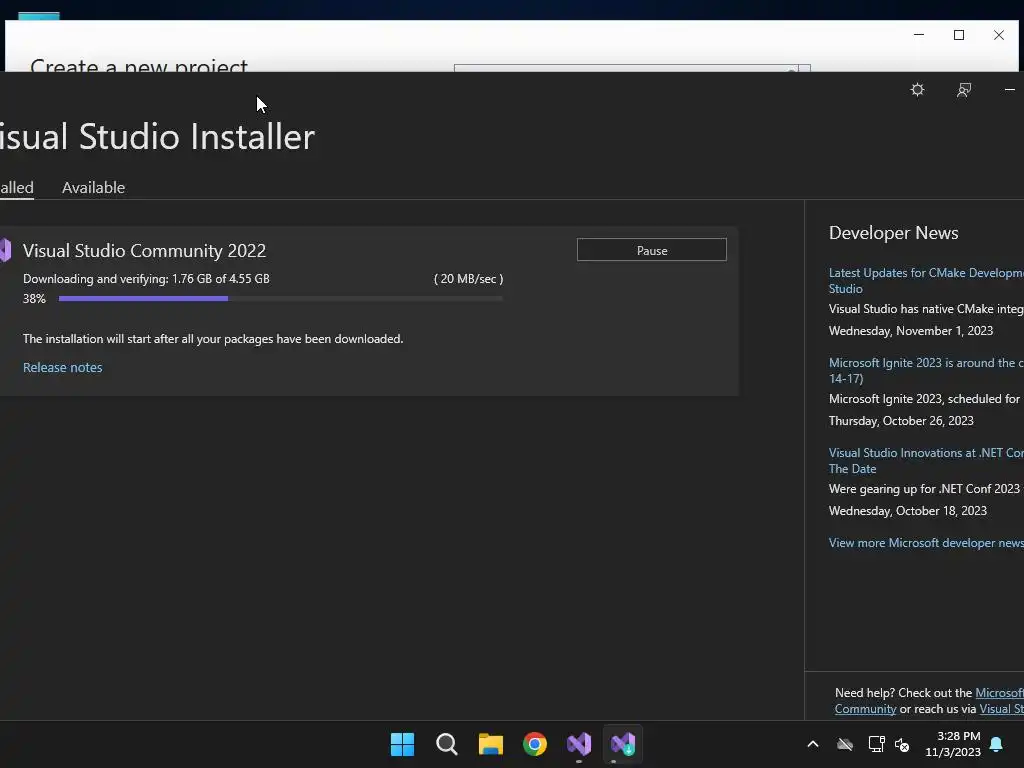Open the Windows Start menu
The height and width of the screenshot is (768, 1024).
point(402,744)
